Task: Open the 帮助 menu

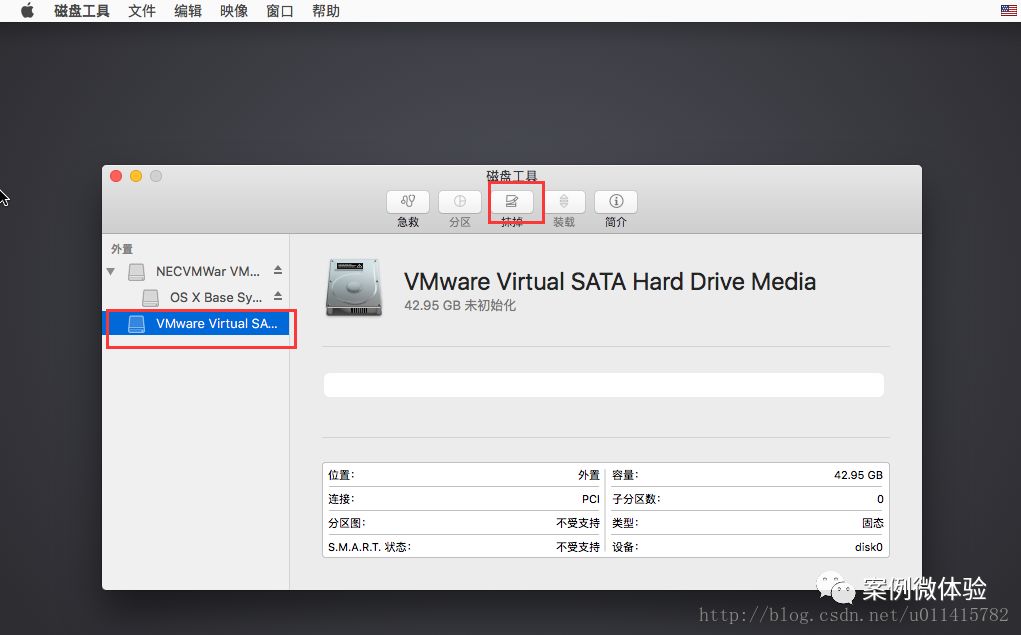Action: (326, 11)
